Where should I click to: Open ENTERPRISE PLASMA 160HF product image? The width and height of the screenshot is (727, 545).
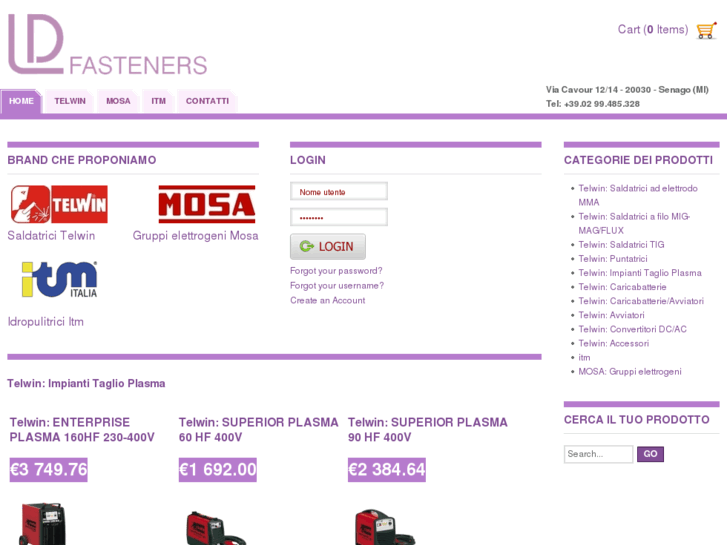43,524
